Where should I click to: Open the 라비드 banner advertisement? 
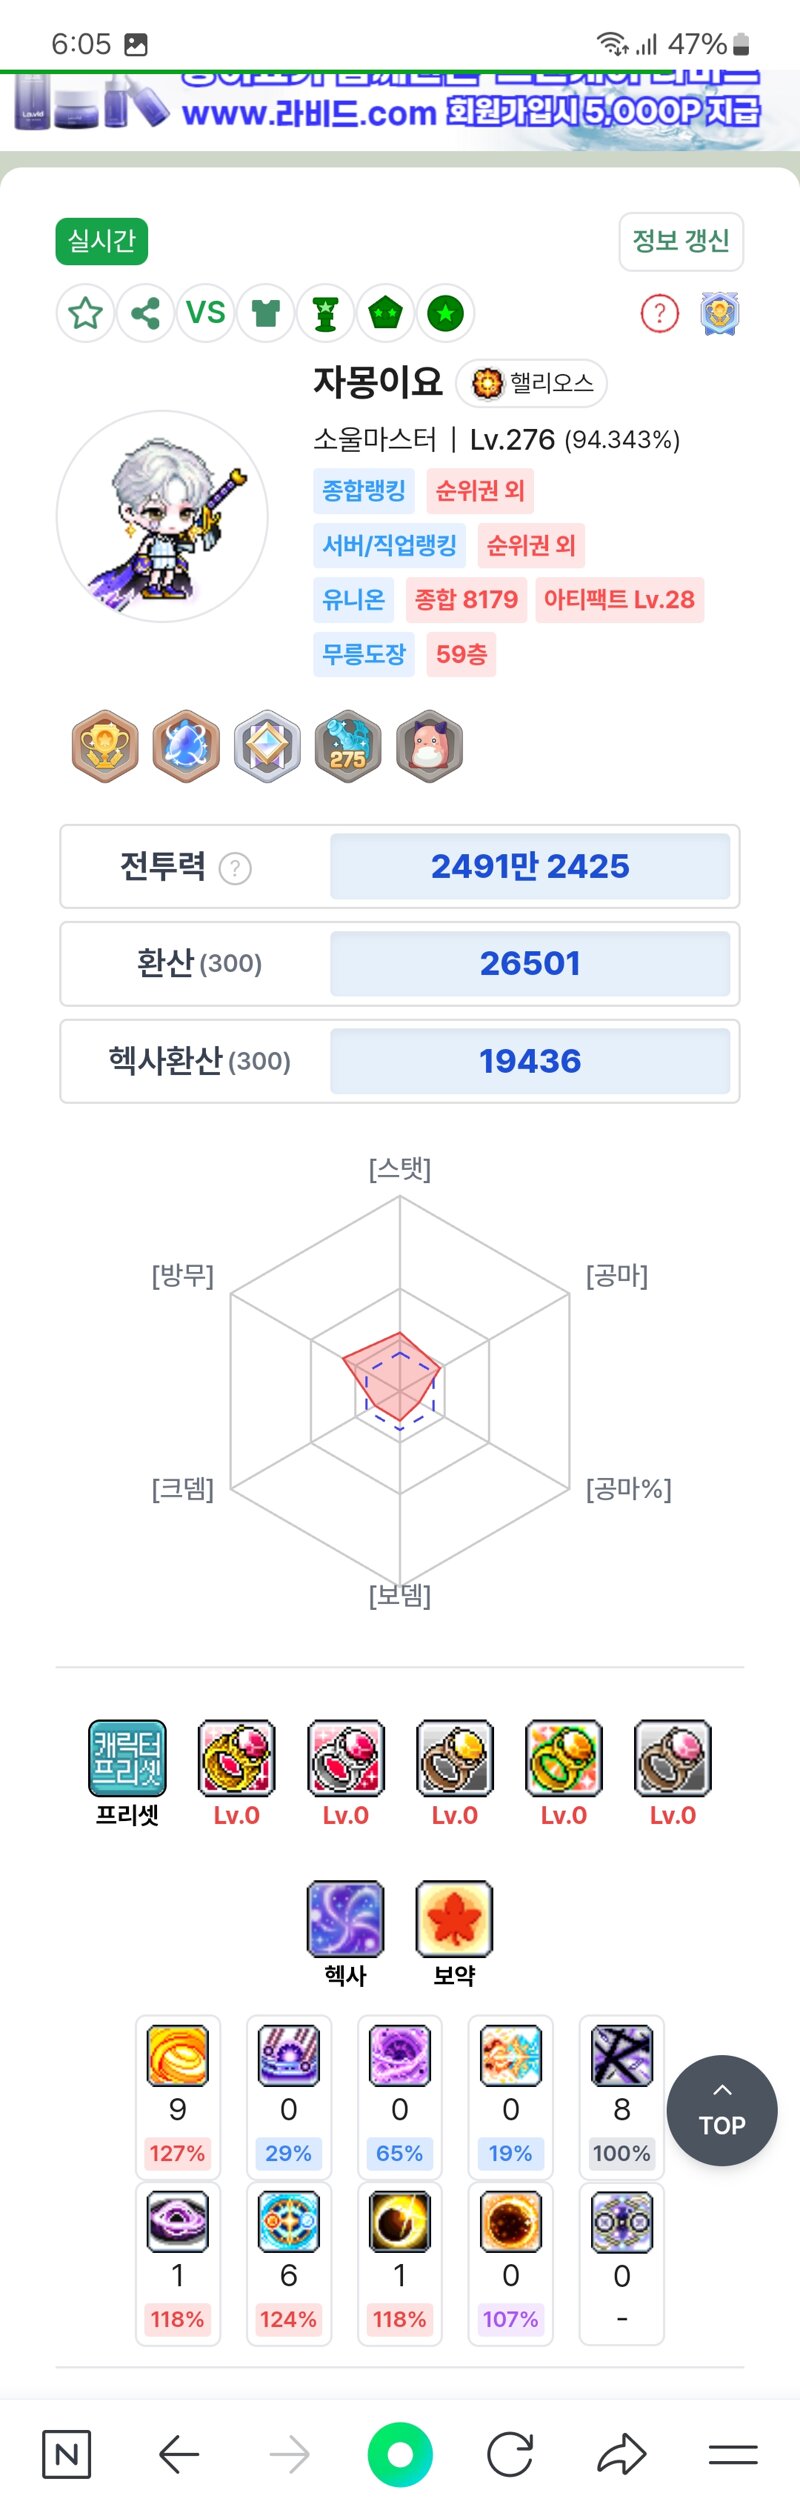tap(400, 110)
